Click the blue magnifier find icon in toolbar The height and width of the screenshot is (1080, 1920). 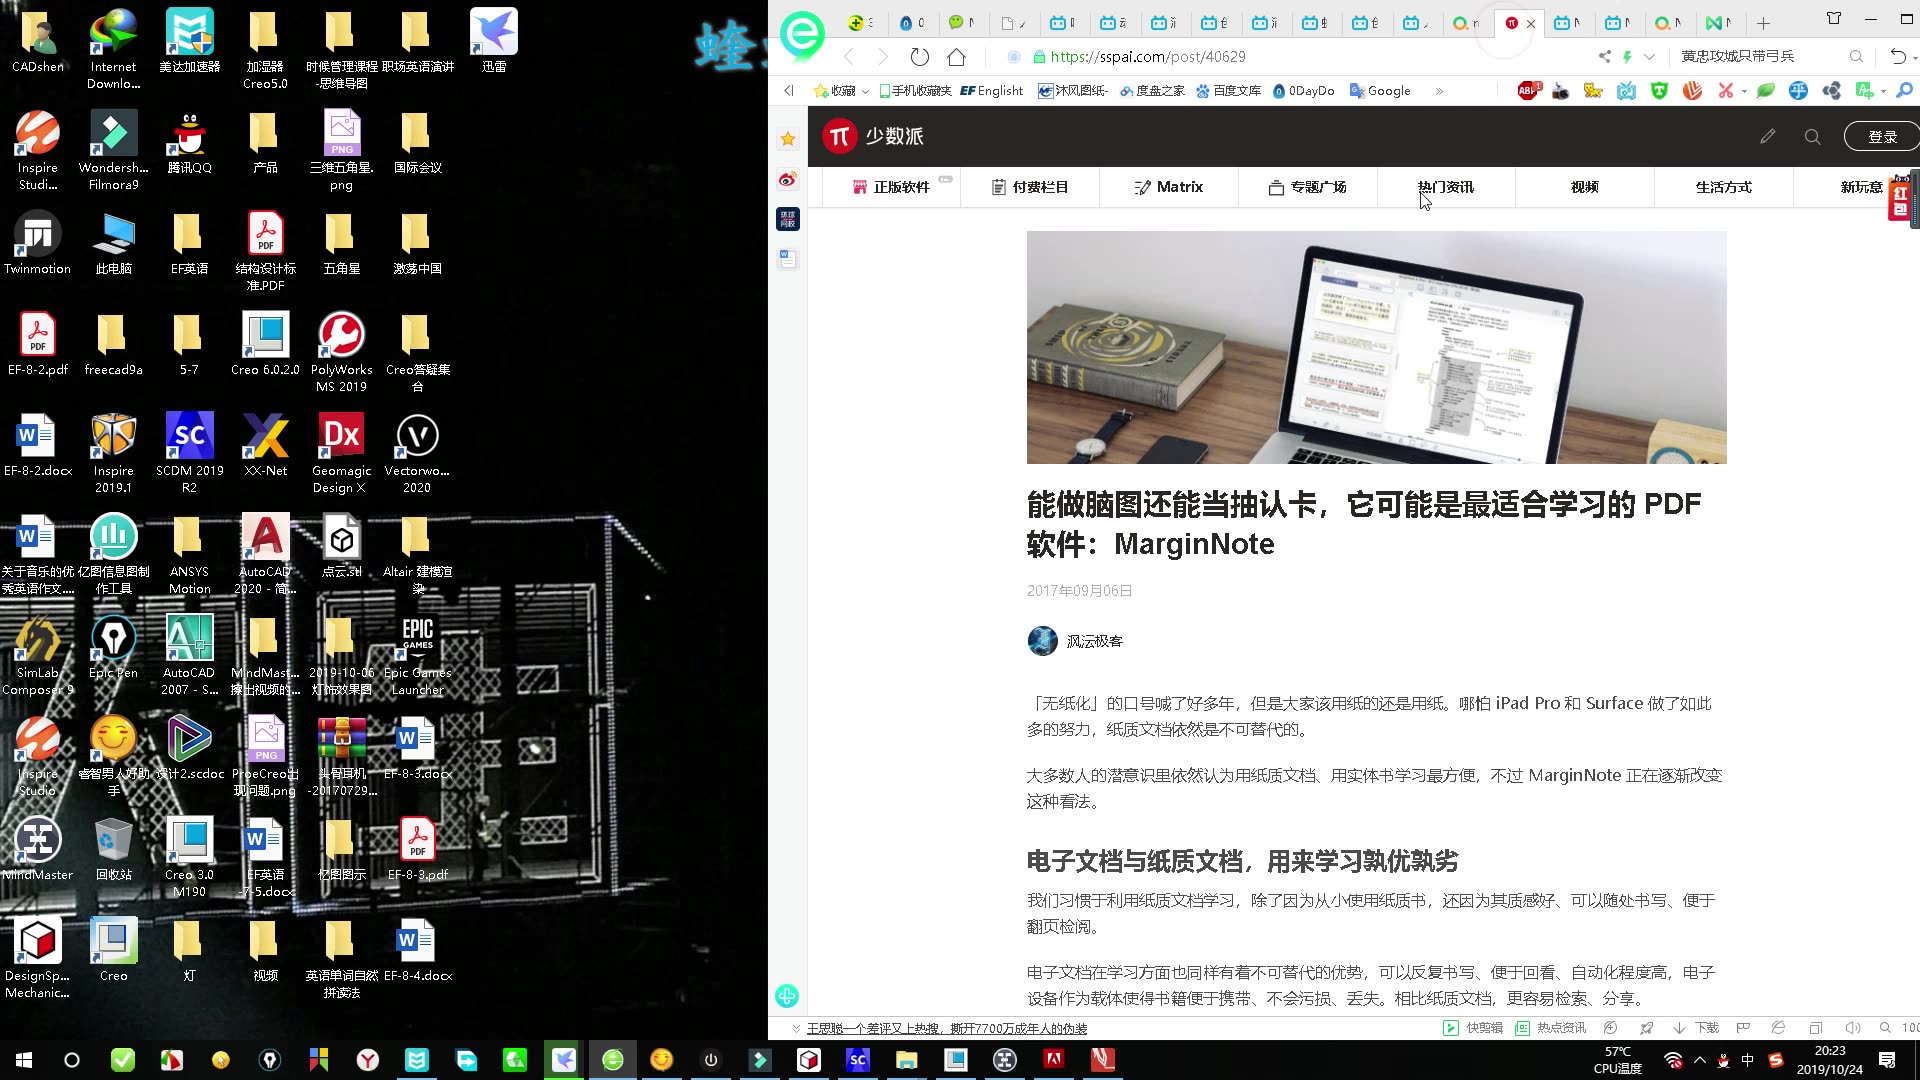(1904, 91)
